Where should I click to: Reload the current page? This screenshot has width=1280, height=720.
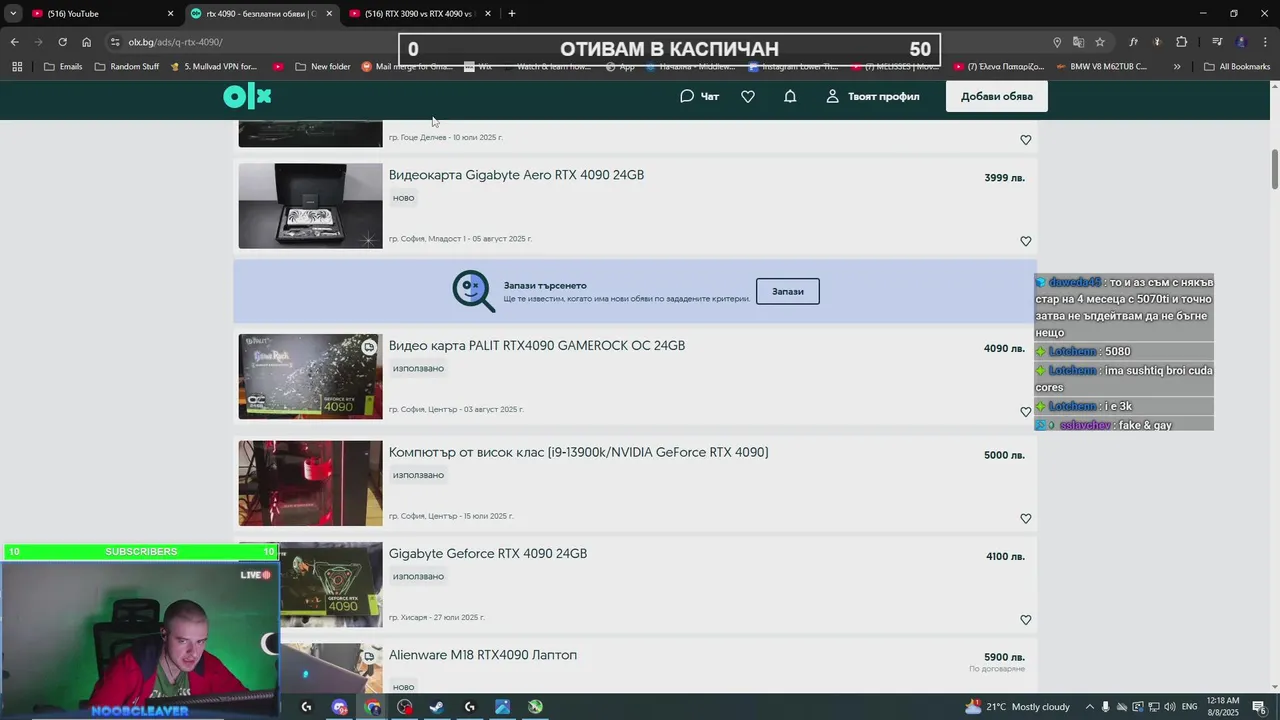62,42
